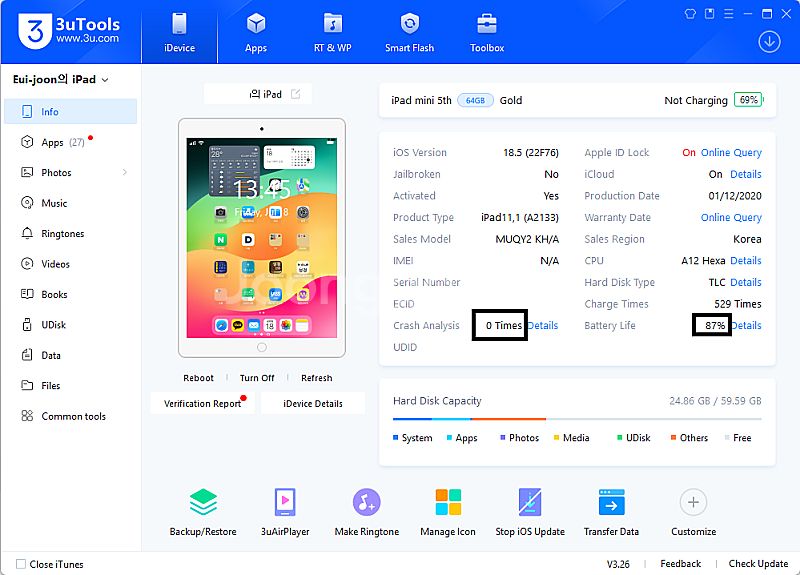Open Common tools in the sidebar
Viewport: 800px width, 575px height.
(x=70, y=416)
